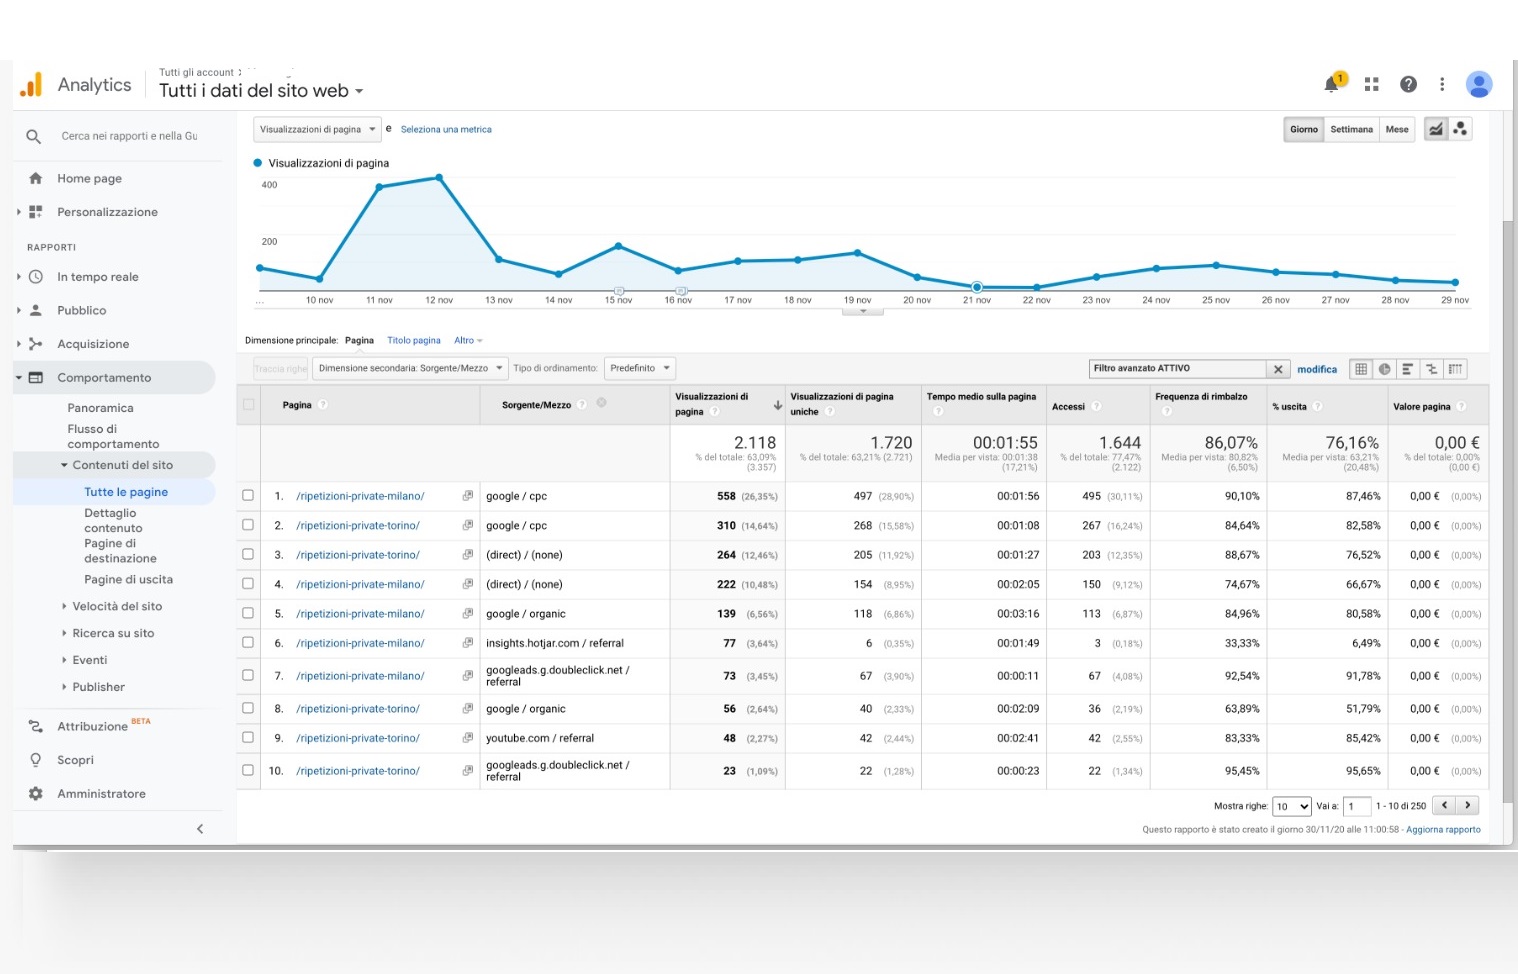
Task: Switch the chart to Settimana view
Action: click(1351, 129)
